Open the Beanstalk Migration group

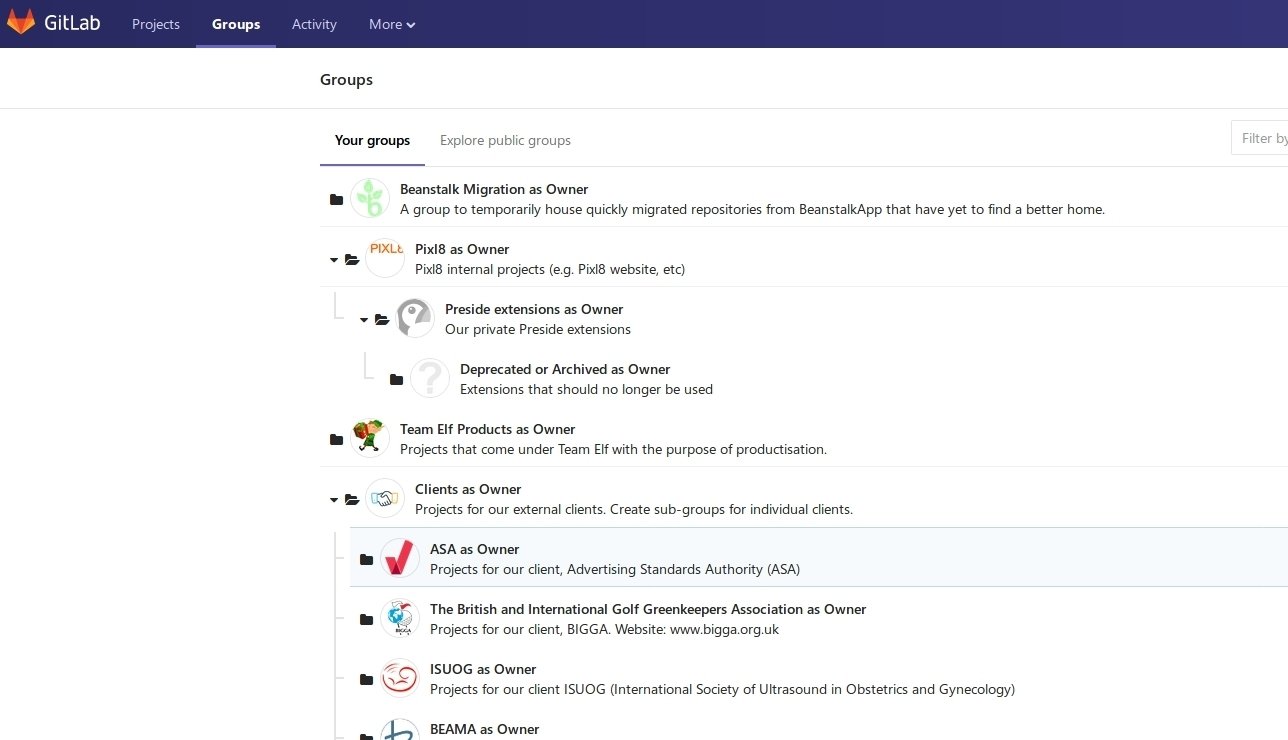click(x=494, y=189)
